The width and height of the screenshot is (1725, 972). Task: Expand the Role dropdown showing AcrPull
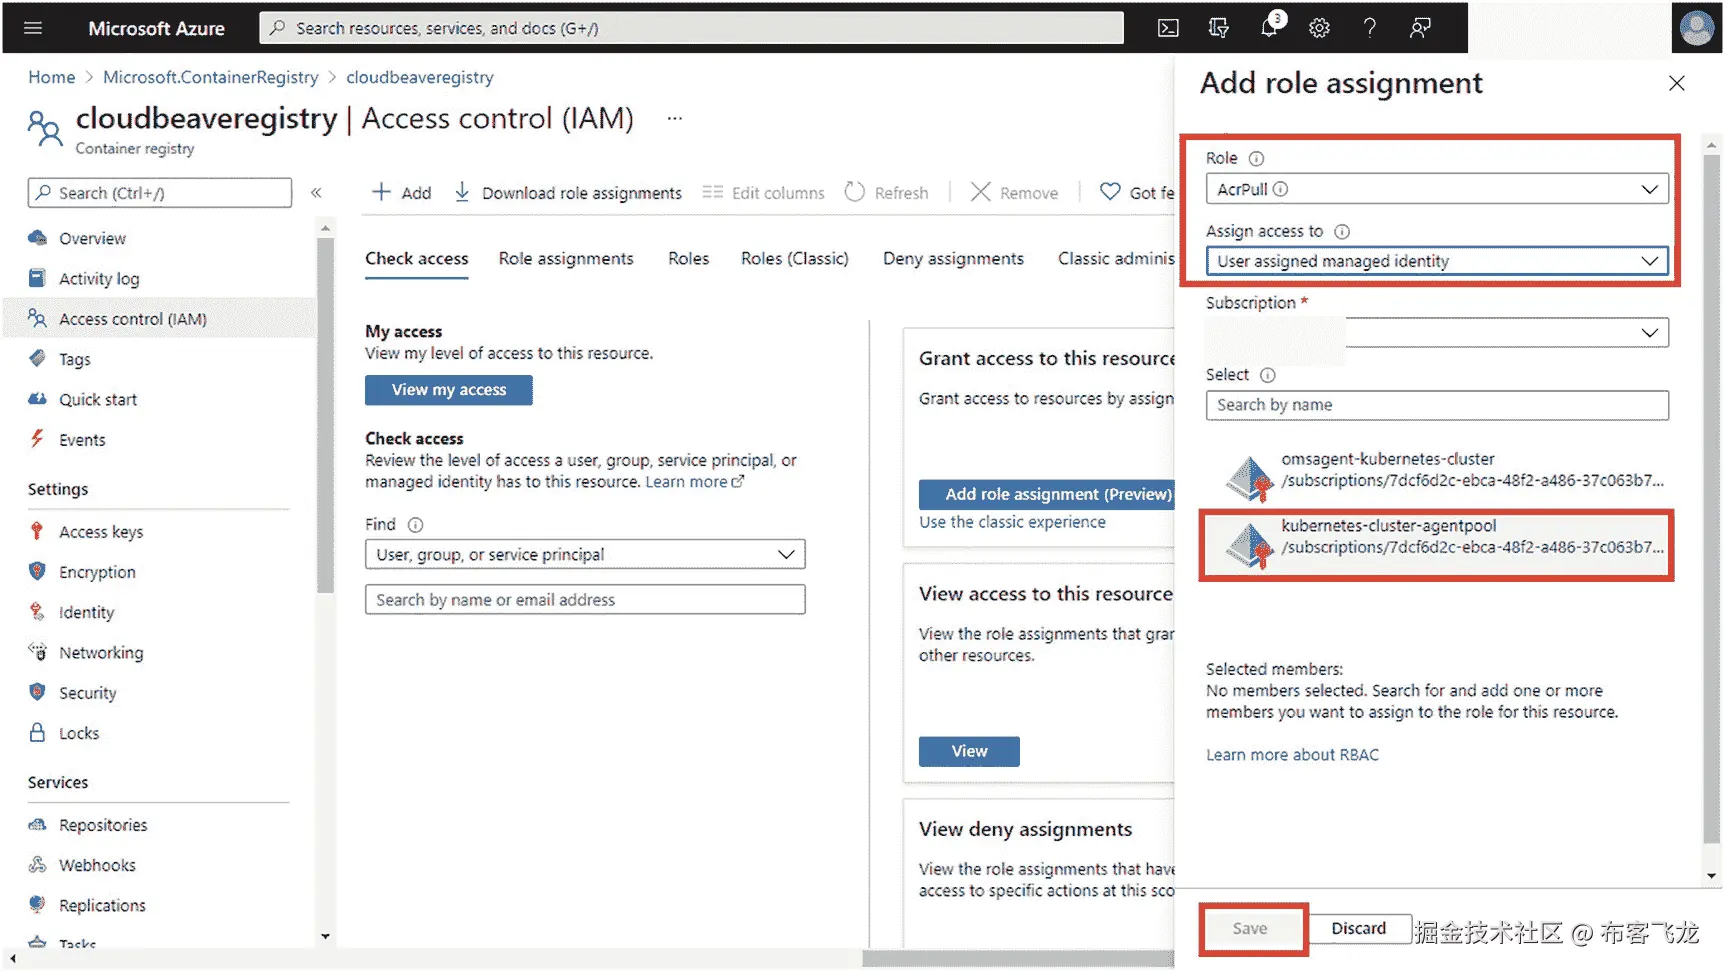[x=1437, y=189]
